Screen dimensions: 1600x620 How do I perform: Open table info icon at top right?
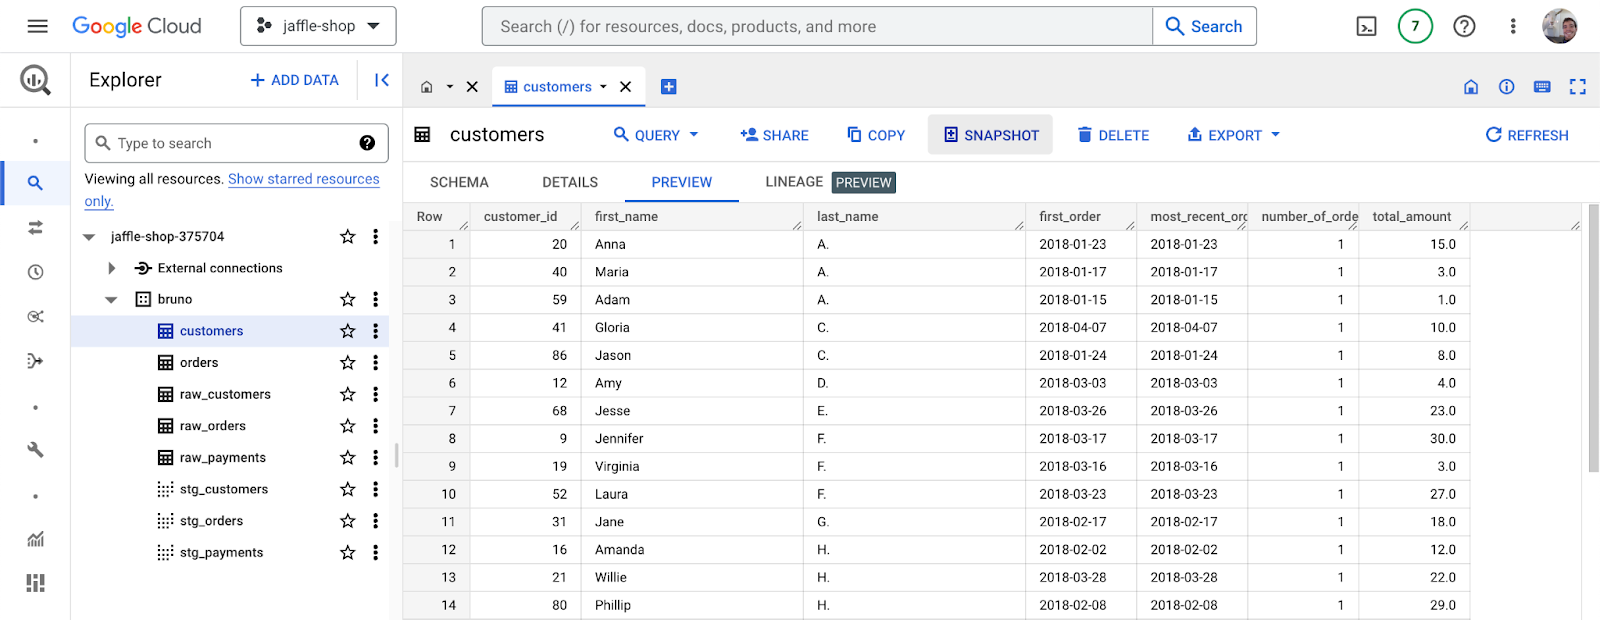(x=1506, y=87)
